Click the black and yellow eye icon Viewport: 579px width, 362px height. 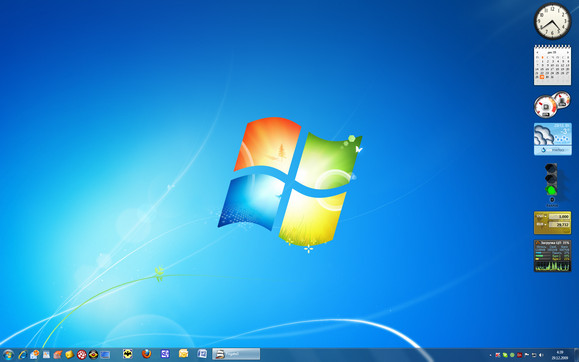(93, 355)
